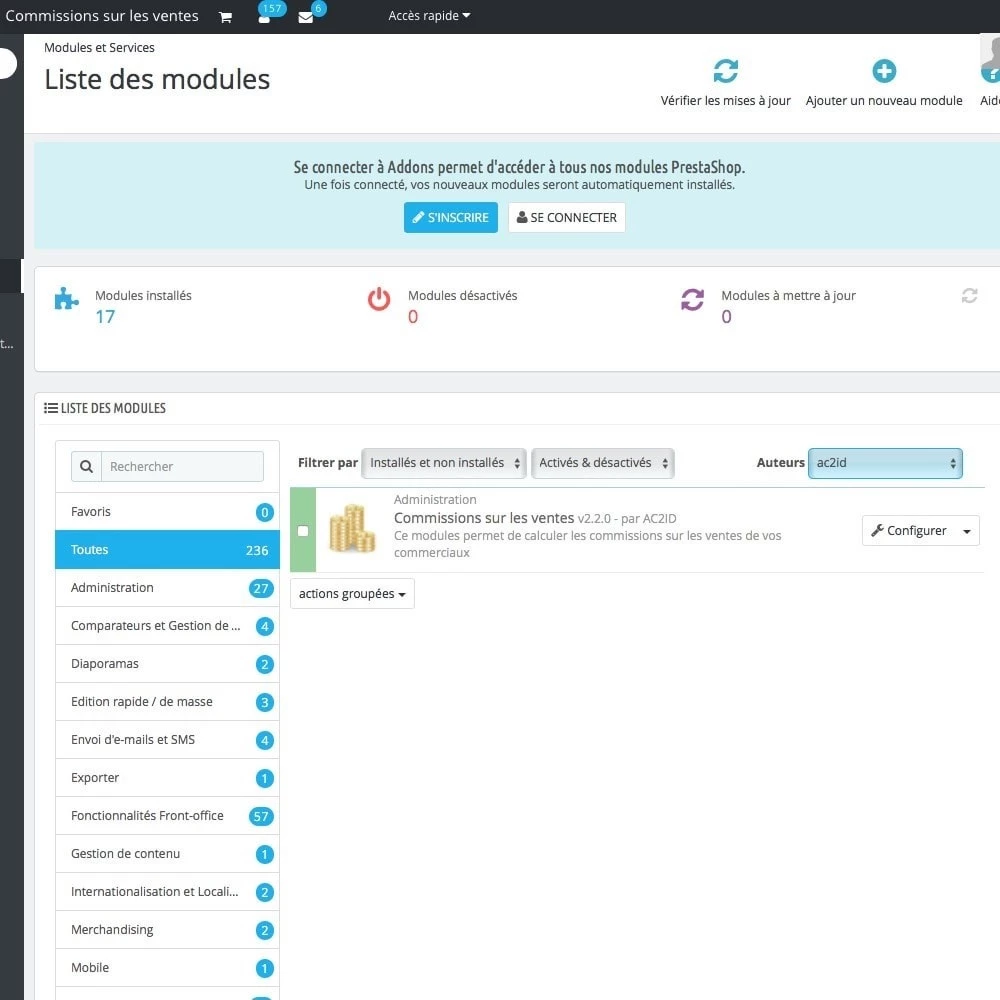The width and height of the screenshot is (1000, 1000).
Task: Click the installed modules count 17
Action: click(105, 316)
